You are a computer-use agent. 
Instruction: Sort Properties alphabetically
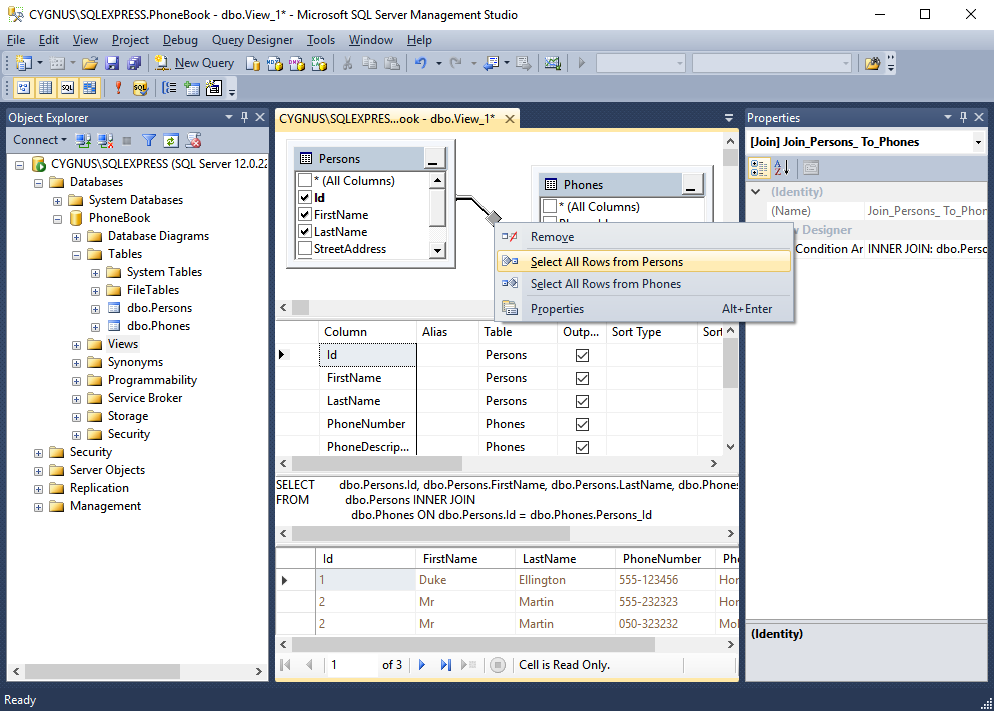(x=782, y=167)
